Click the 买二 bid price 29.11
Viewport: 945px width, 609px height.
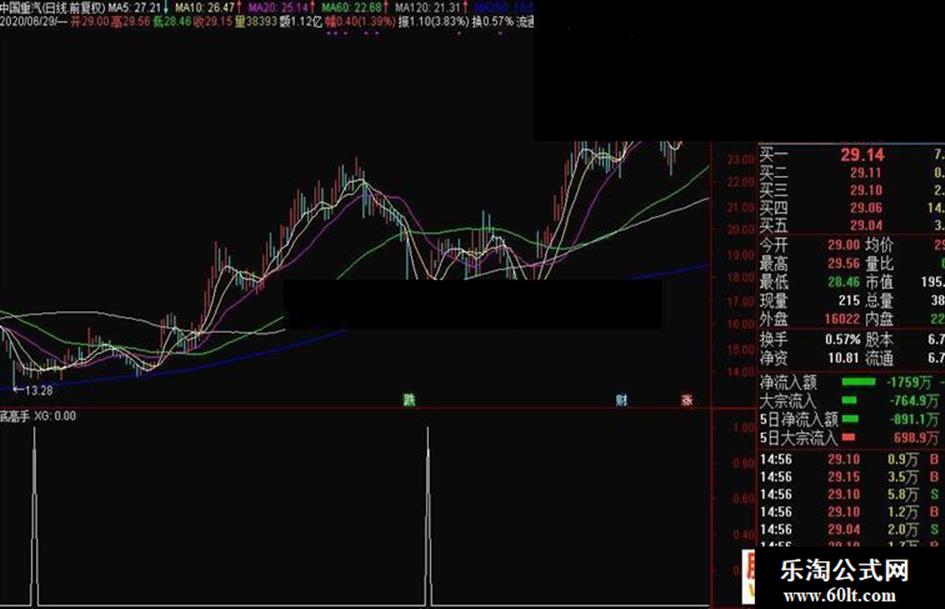pyautogui.click(x=866, y=173)
